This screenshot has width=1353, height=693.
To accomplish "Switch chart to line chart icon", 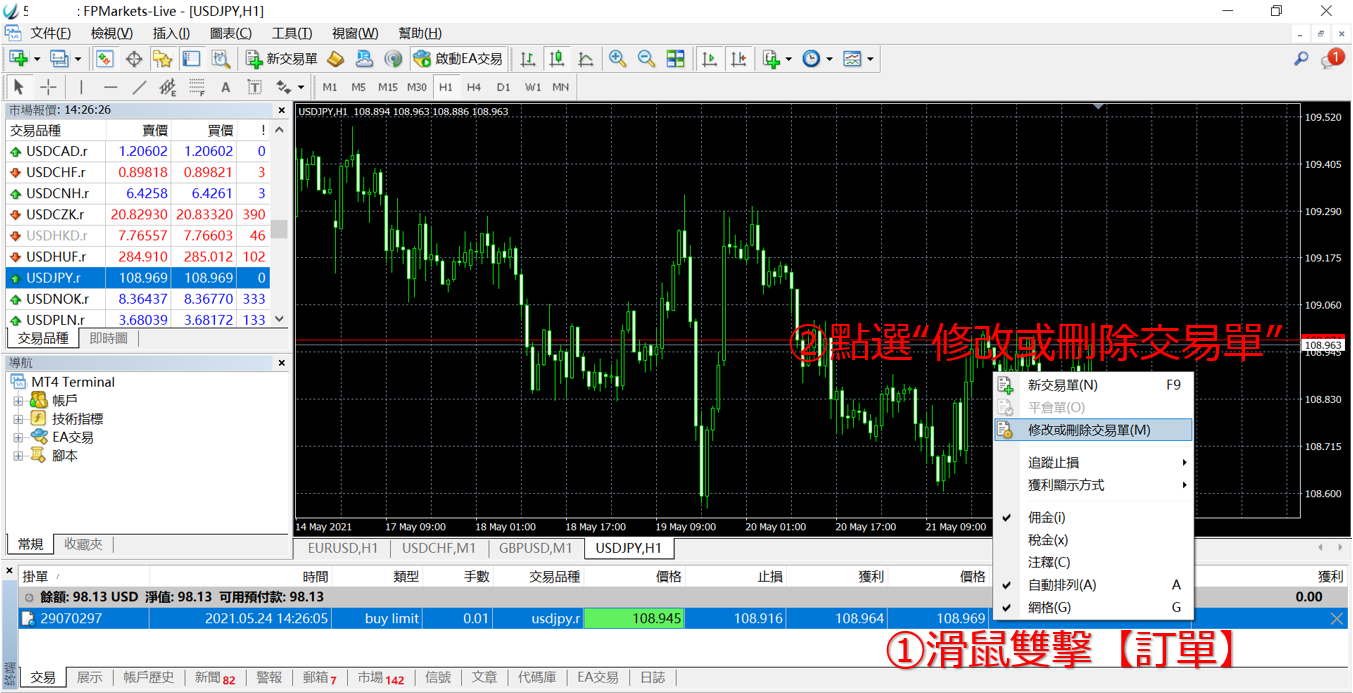I will click(x=586, y=59).
